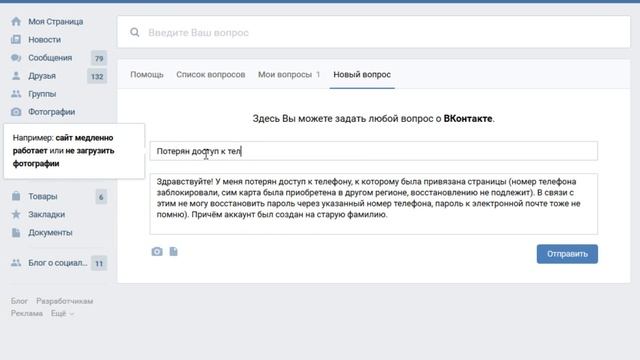The width and height of the screenshot is (640, 360).
Task: Open the Моя Страница home icon
Action: tap(16, 21)
